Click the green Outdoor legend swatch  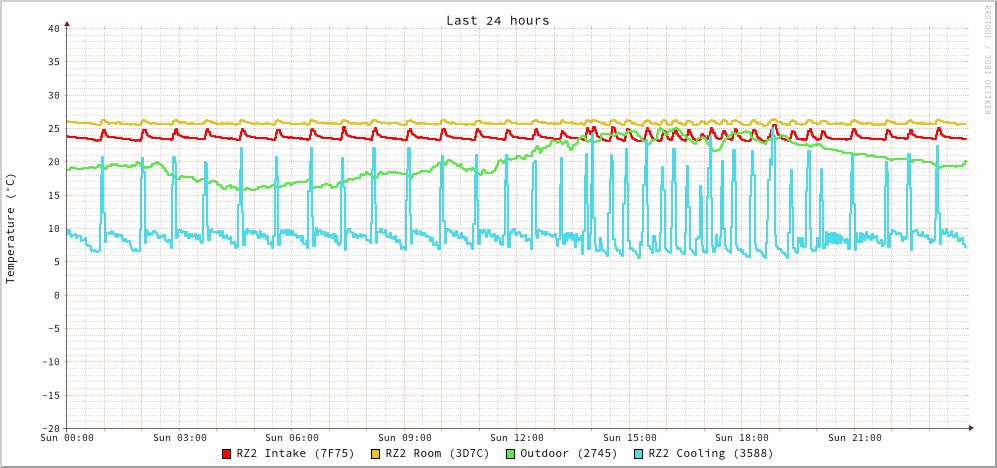point(510,454)
